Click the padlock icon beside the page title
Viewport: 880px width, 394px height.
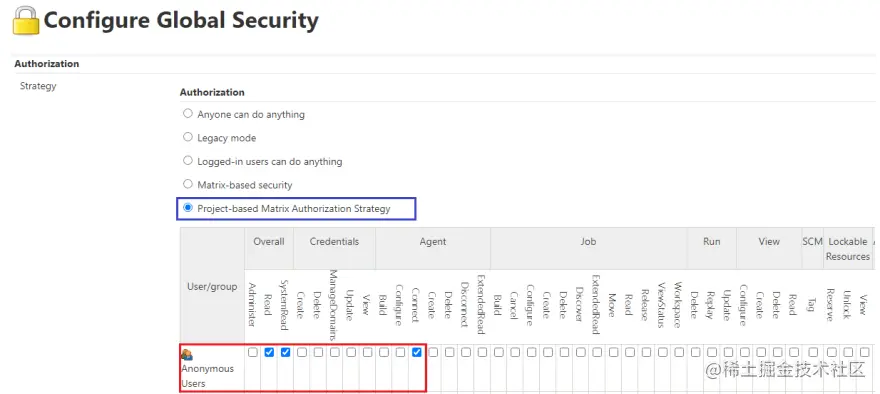pos(26,21)
